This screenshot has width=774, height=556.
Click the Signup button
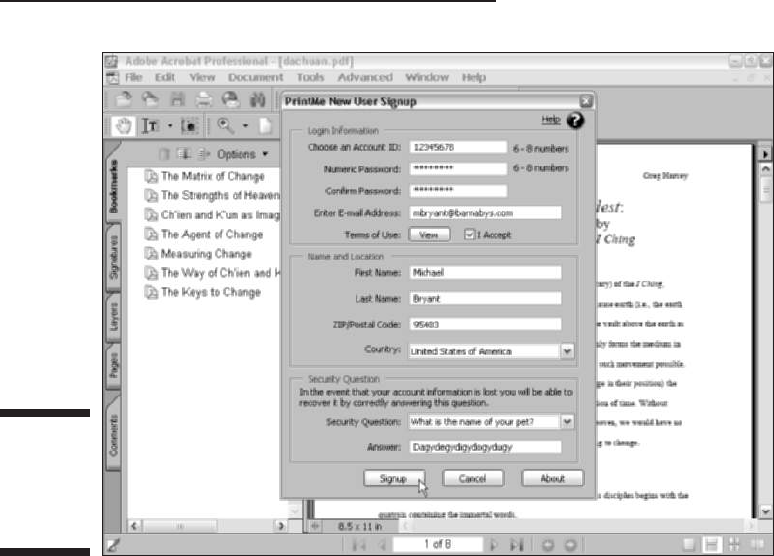393,478
